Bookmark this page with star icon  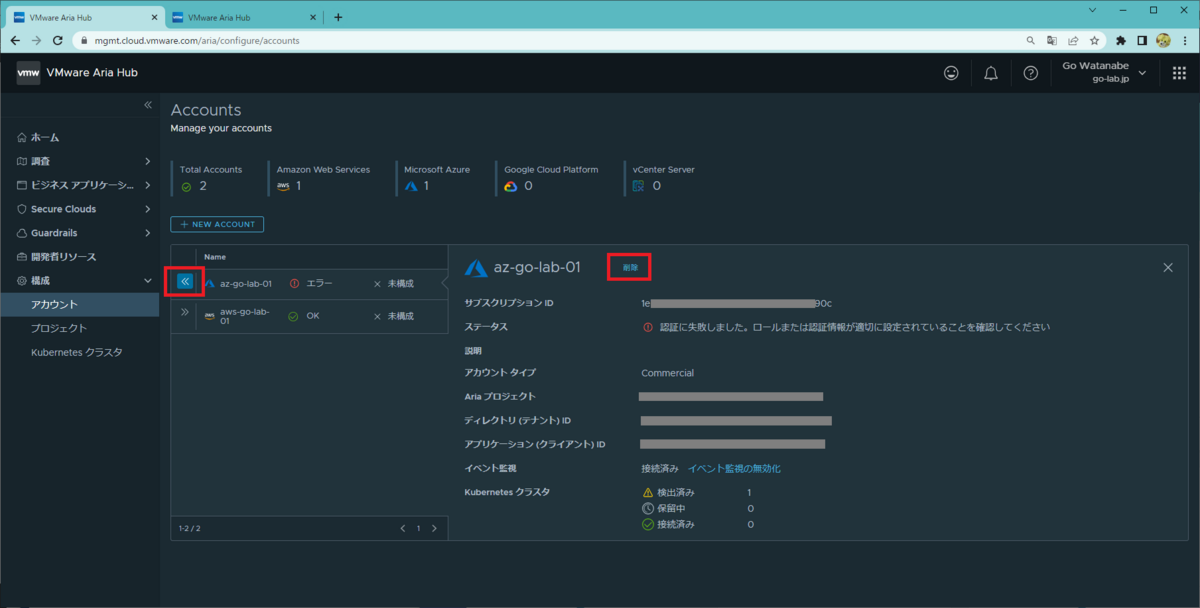coord(1095,41)
